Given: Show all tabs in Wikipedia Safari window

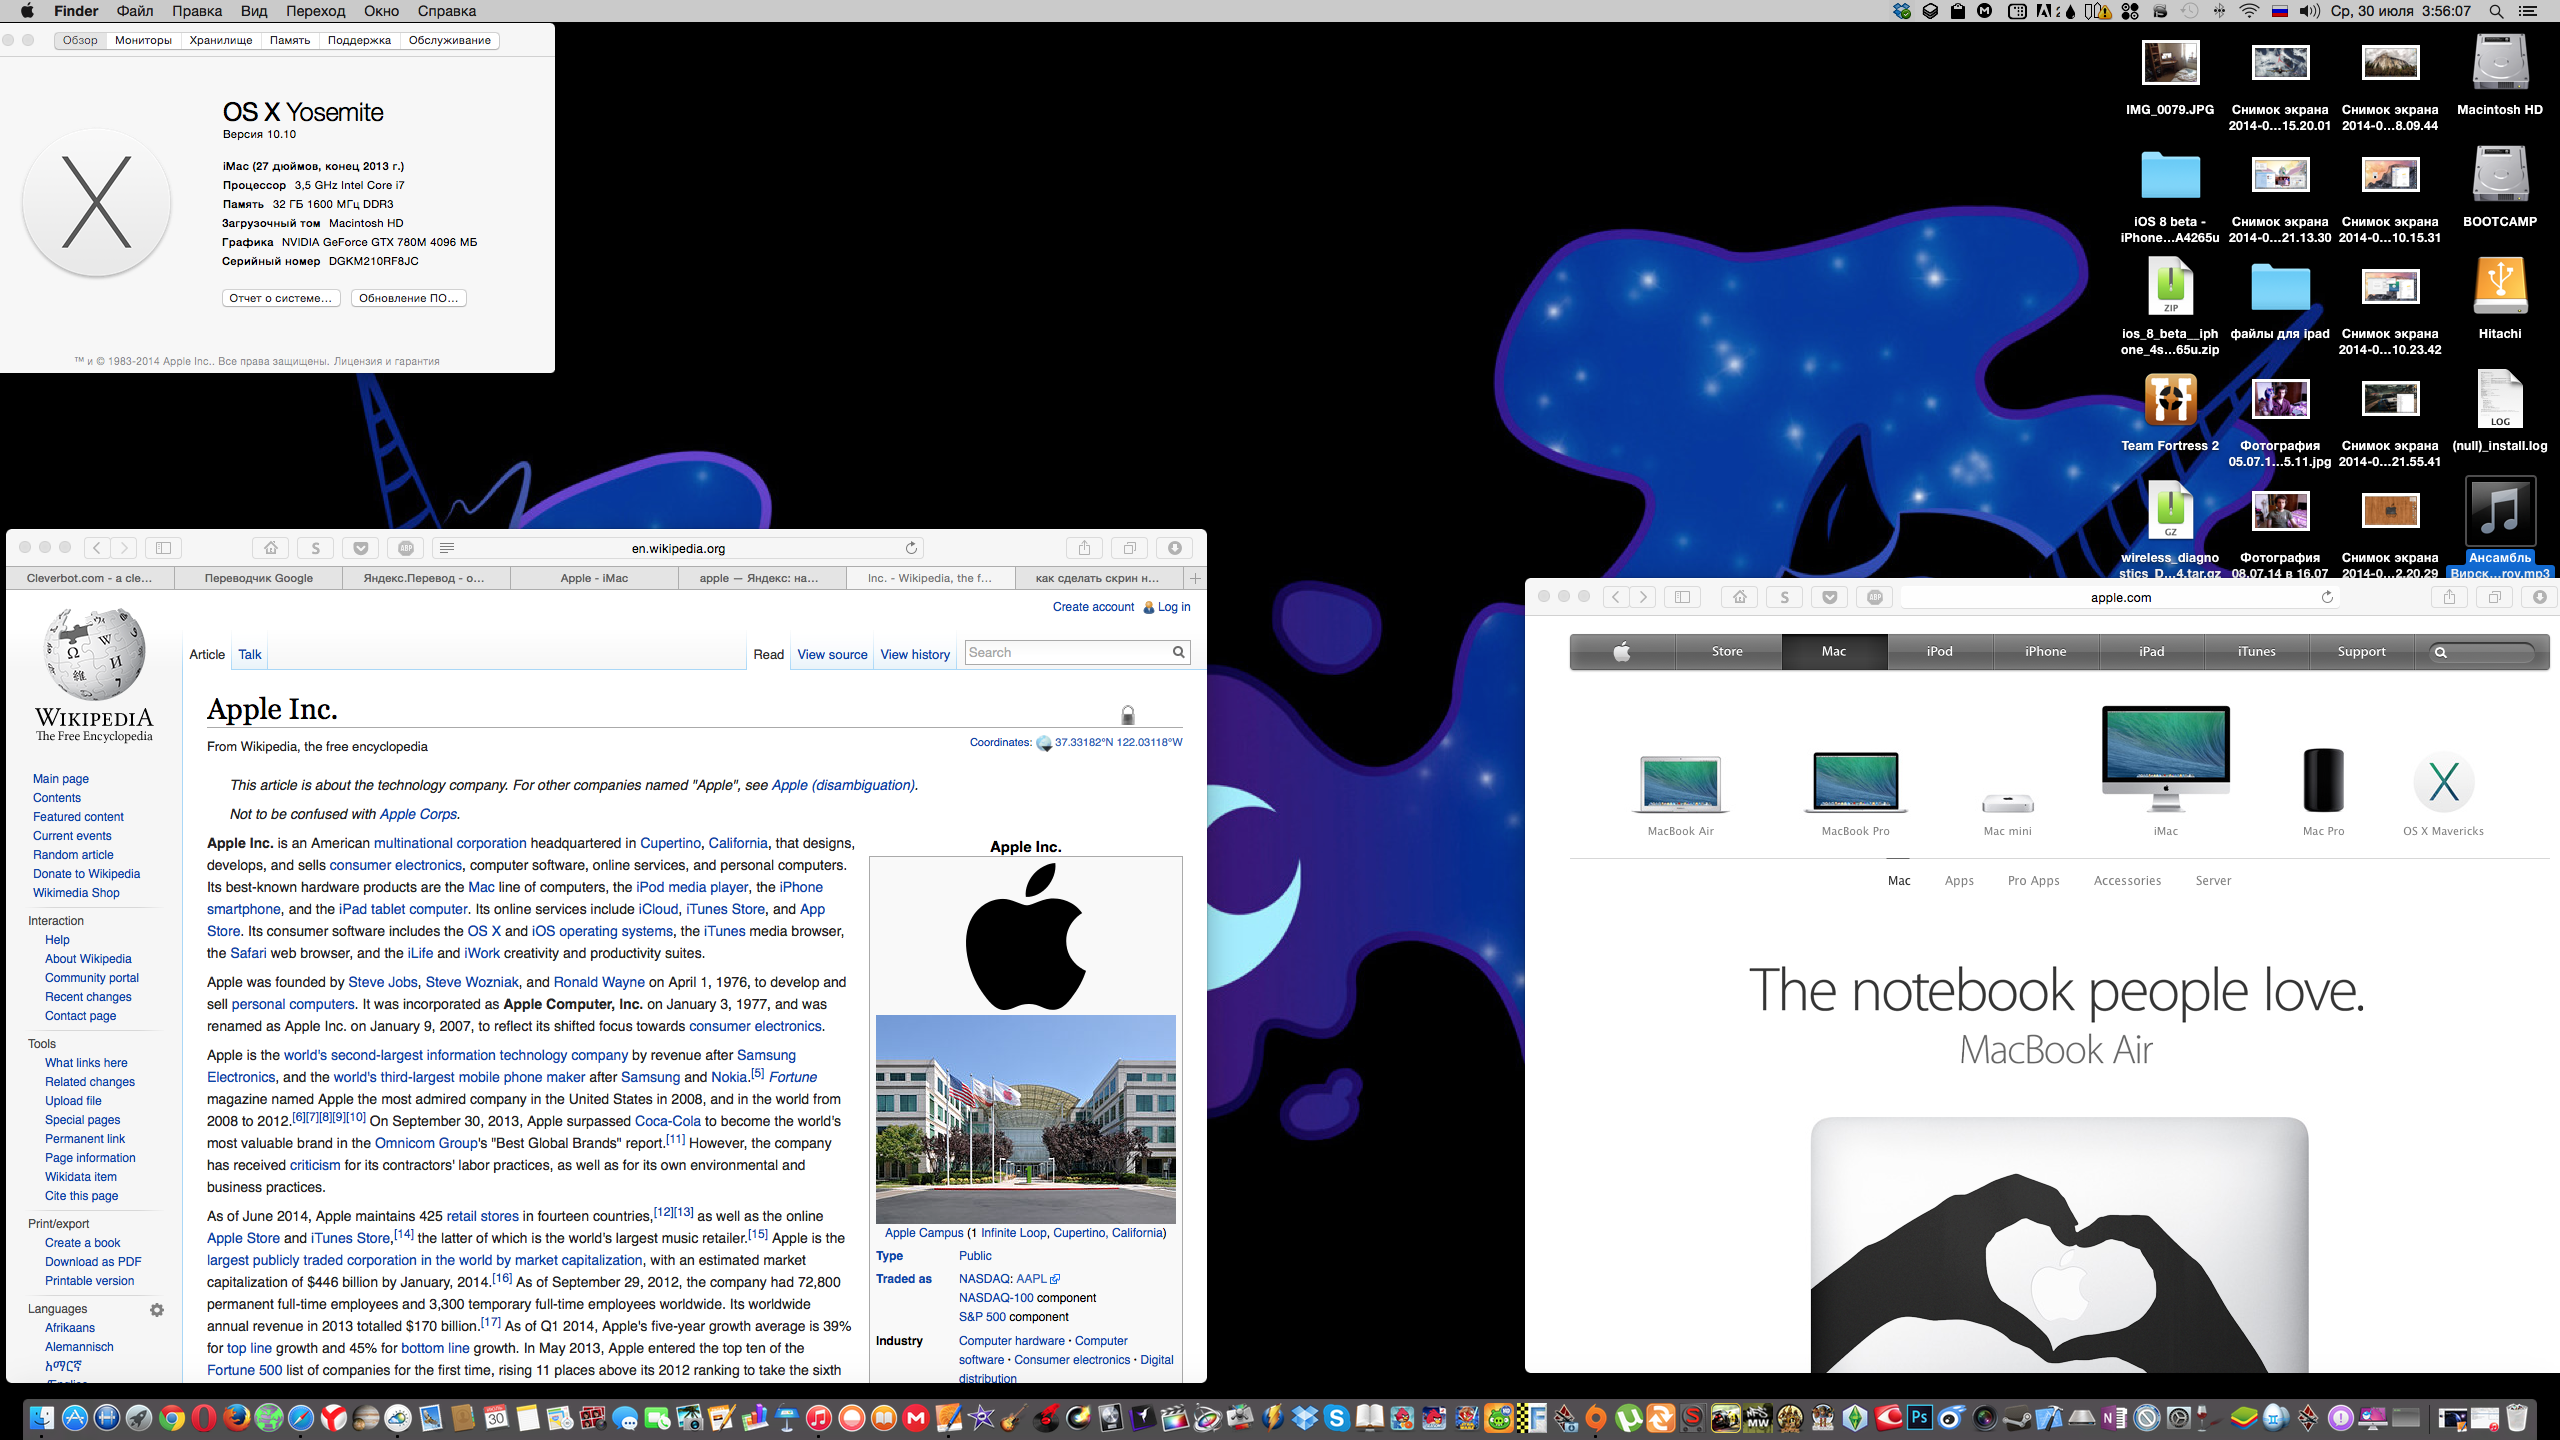Looking at the screenshot, I should point(1129,548).
